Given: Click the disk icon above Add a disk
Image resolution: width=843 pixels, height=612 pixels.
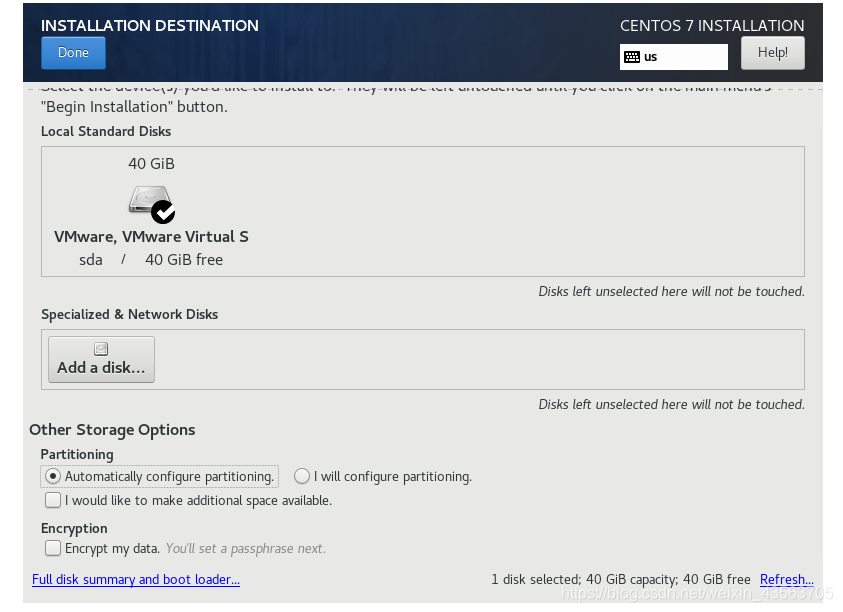Looking at the screenshot, I should click(101, 349).
